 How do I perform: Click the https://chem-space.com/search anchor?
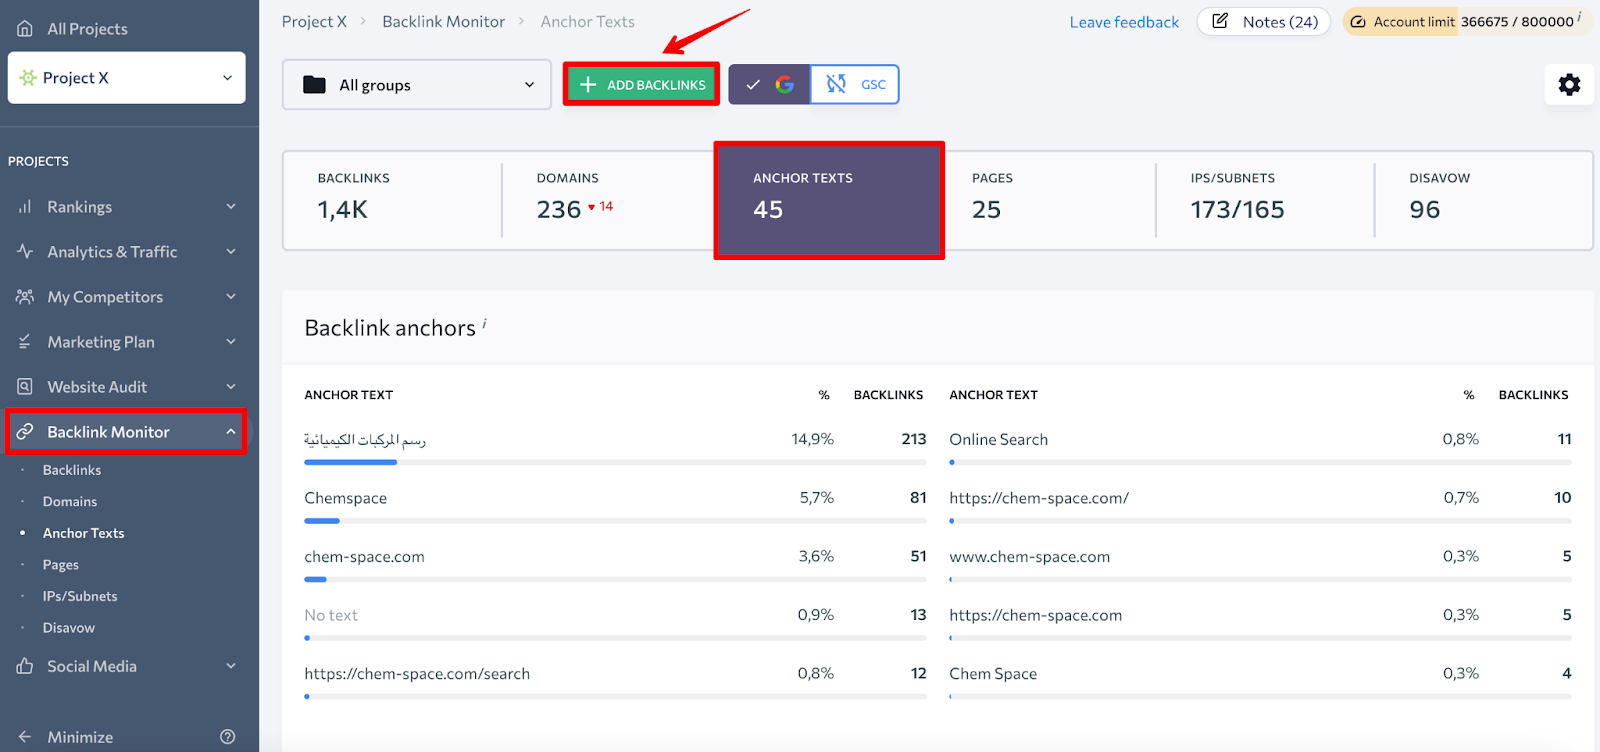[x=417, y=674]
